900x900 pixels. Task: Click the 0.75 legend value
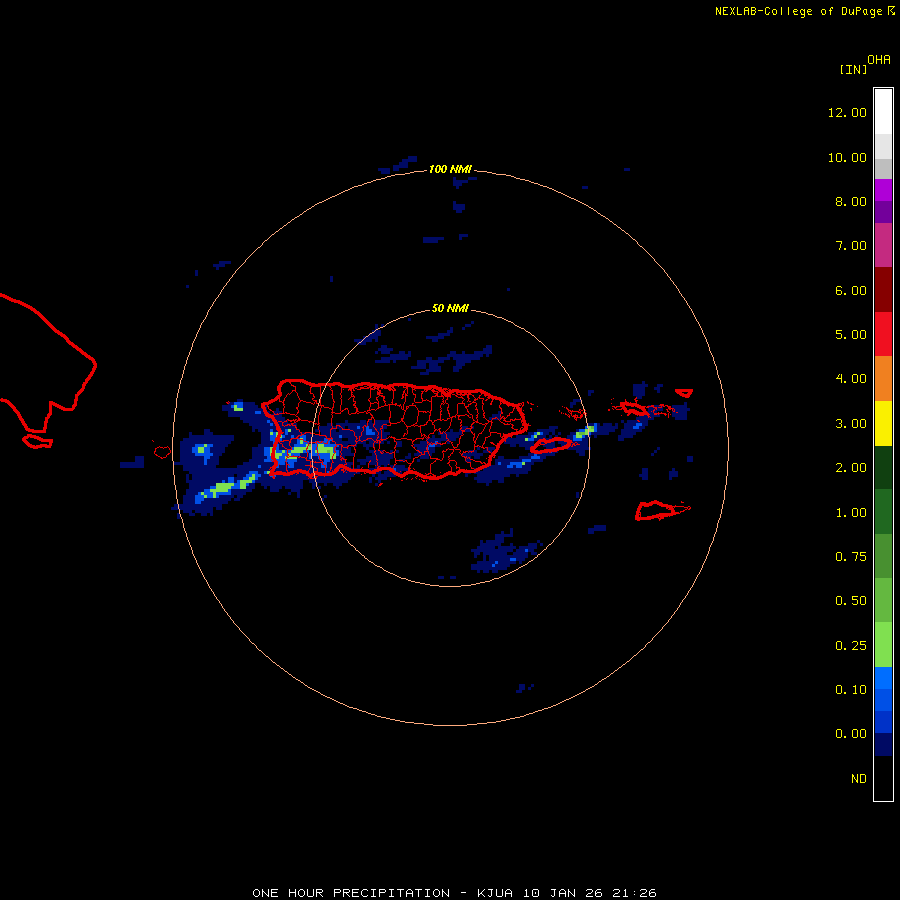point(851,557)
